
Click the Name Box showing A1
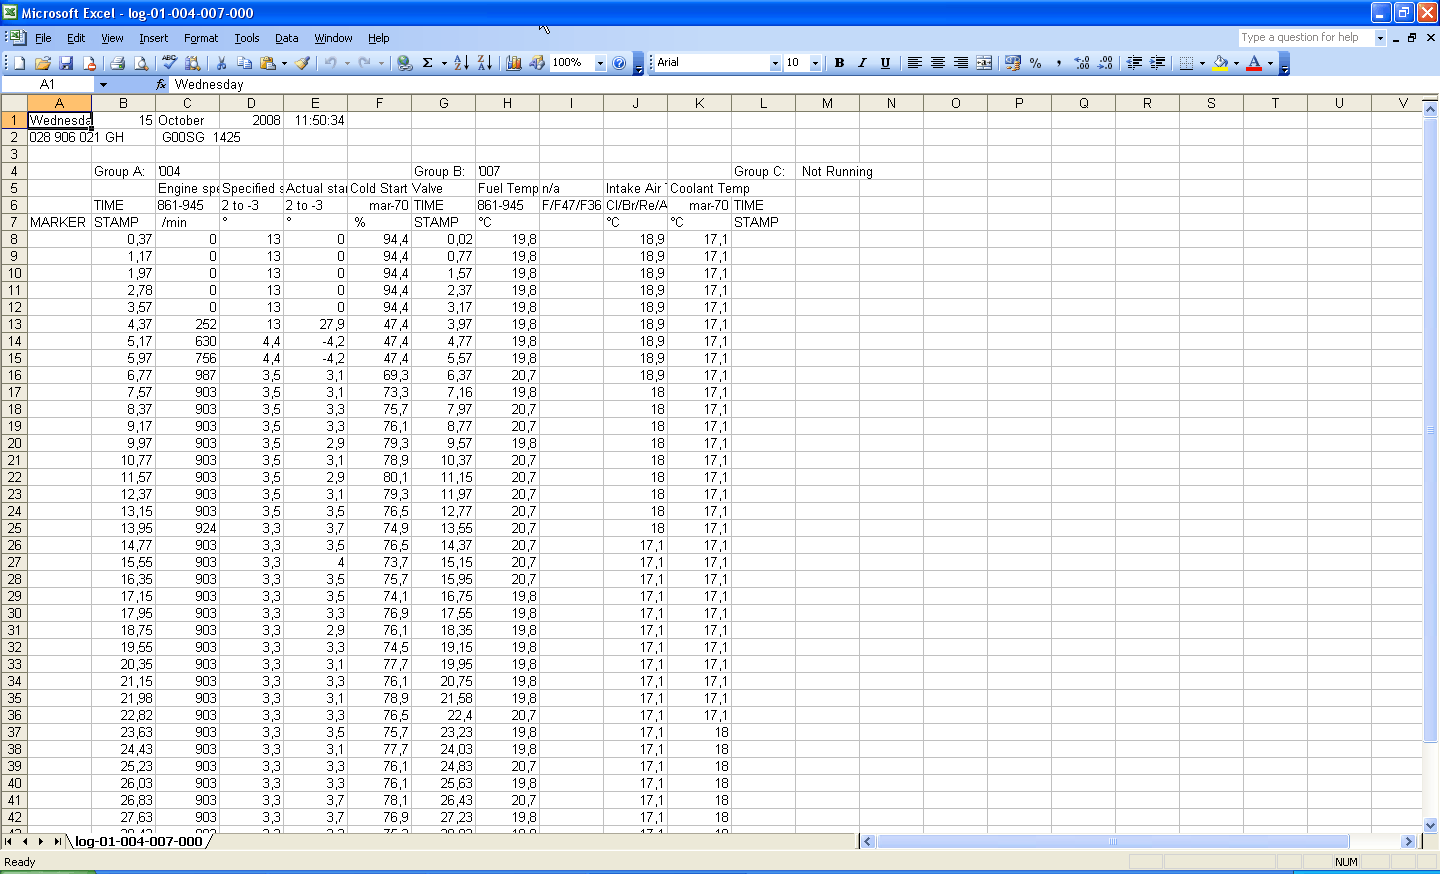pyautogui.click(x=47, y=85)
